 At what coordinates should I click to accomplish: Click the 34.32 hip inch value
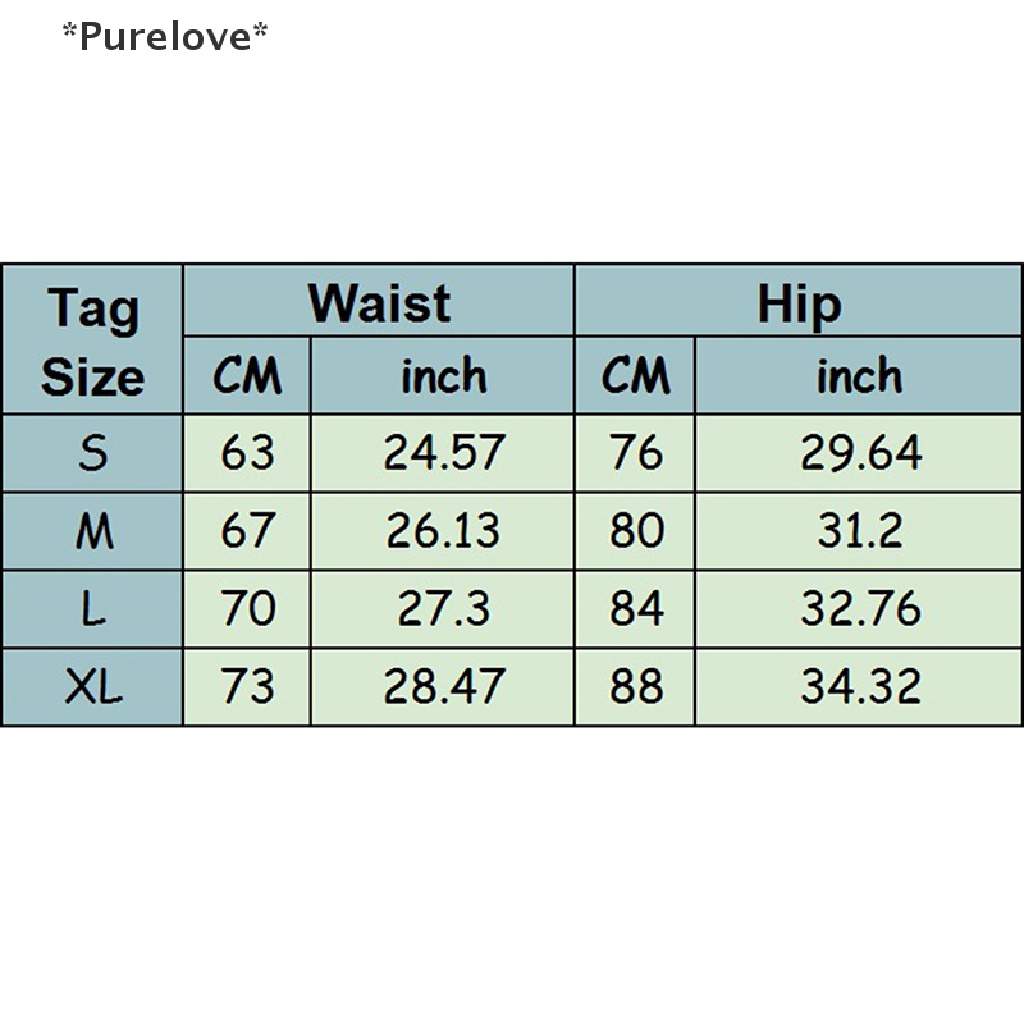coord(859,687)
